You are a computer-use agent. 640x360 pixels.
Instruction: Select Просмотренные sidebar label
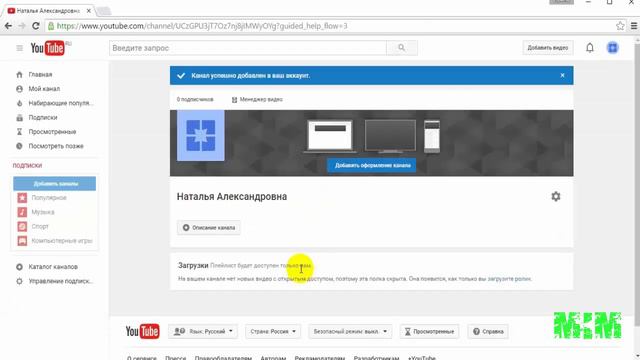point(52,132)
